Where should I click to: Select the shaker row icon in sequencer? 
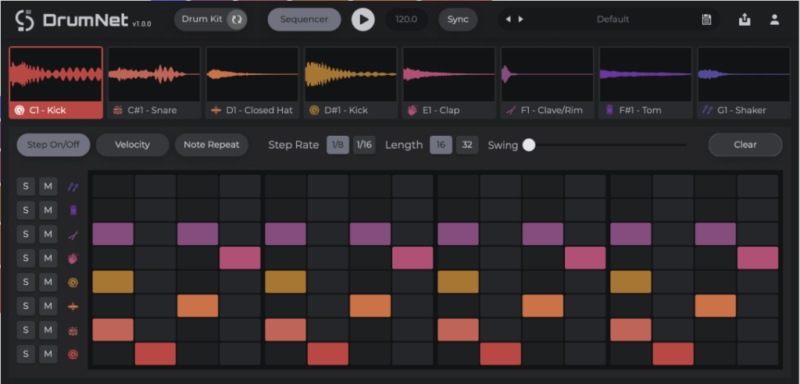(73, 187)
